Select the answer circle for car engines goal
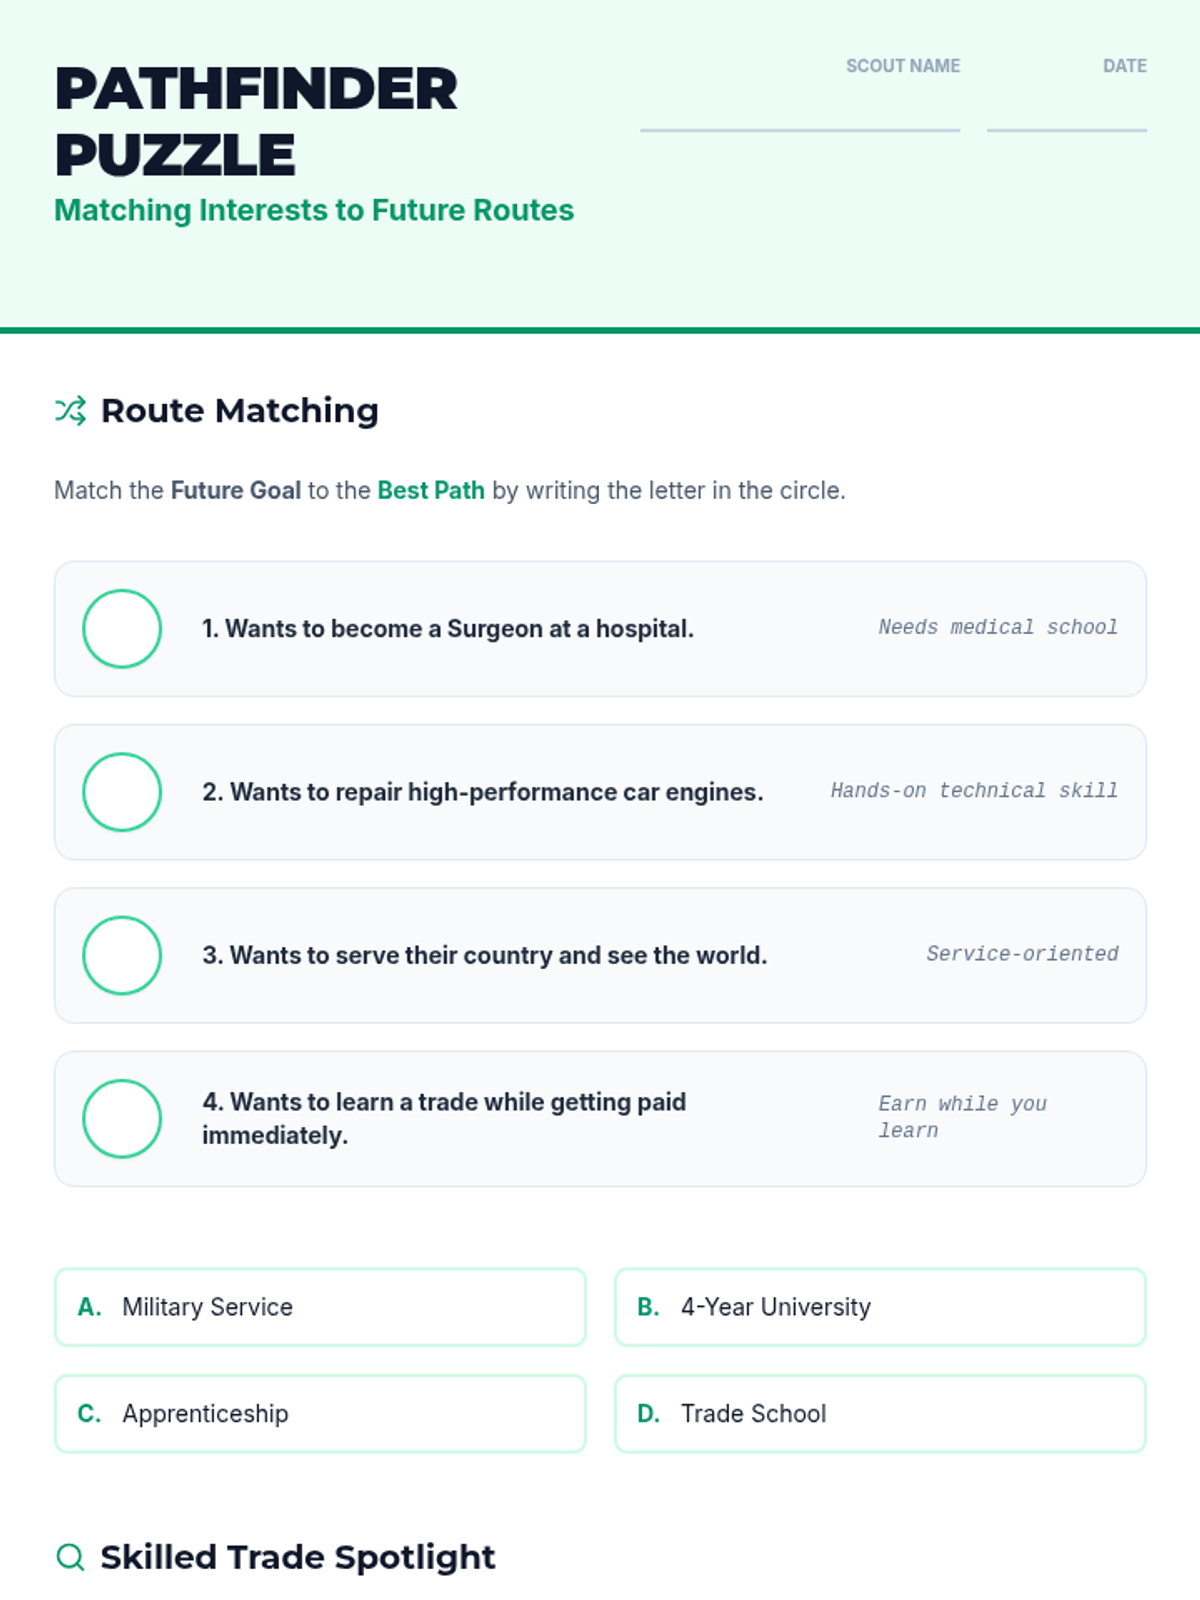The height and width of the screenshot is (1600, 1200). [x=122, y=792]
